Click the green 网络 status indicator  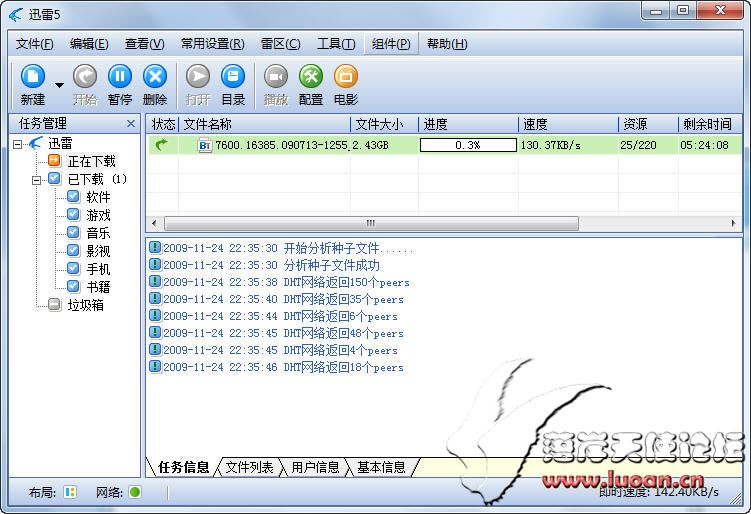pos(135,492)
